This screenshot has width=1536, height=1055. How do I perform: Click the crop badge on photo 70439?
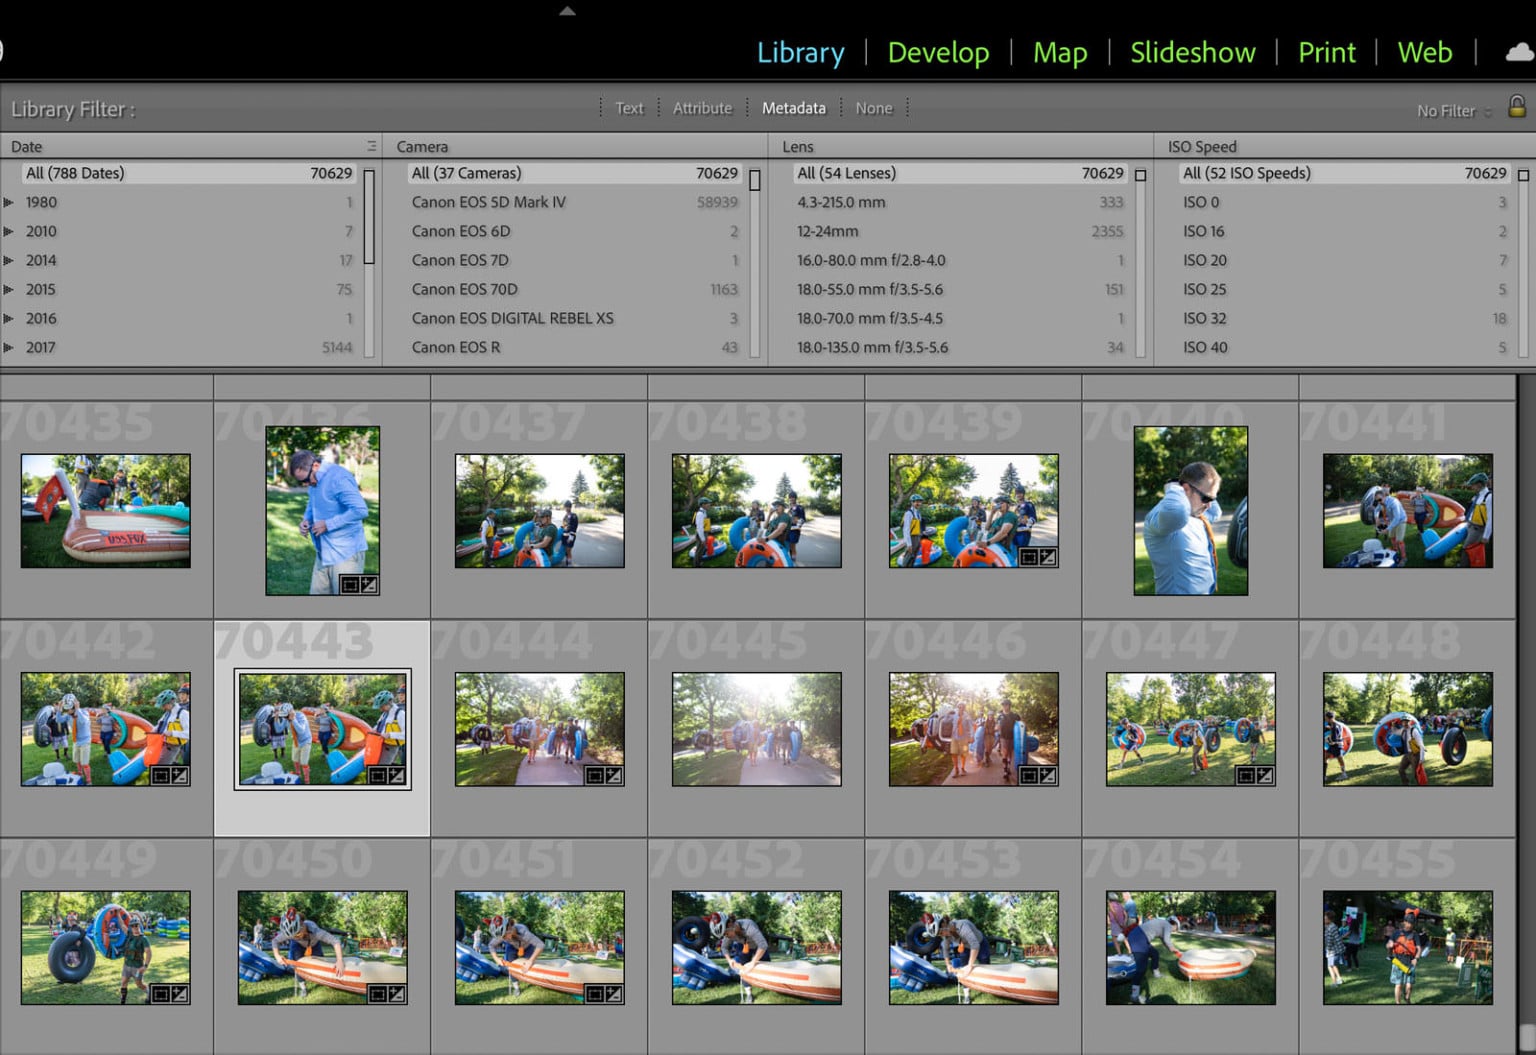1028,557
